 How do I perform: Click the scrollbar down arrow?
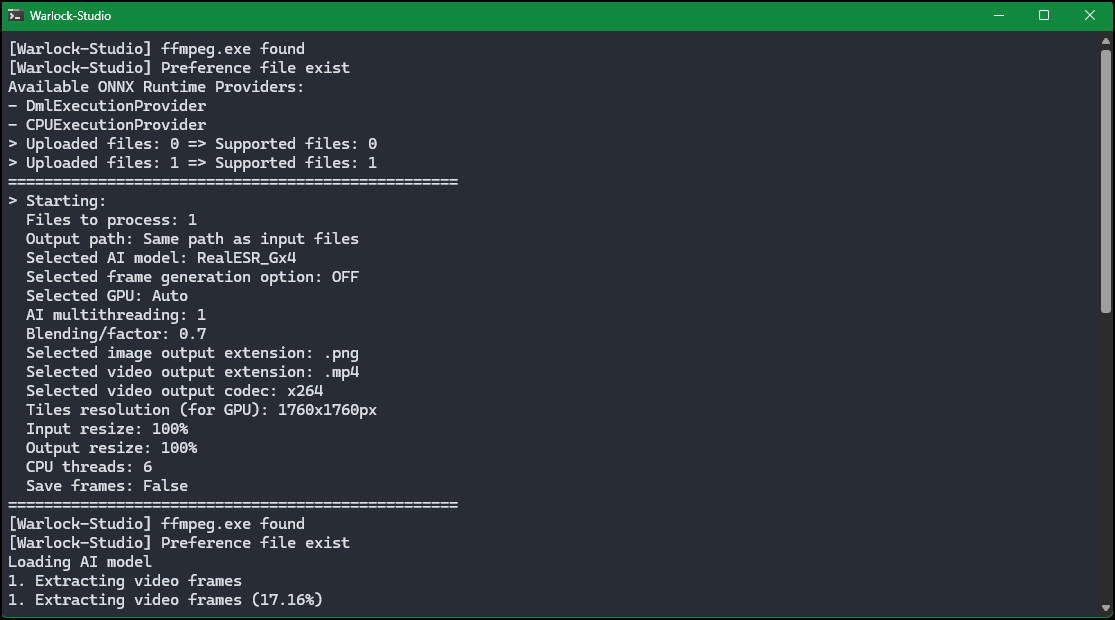[1105, 609]
